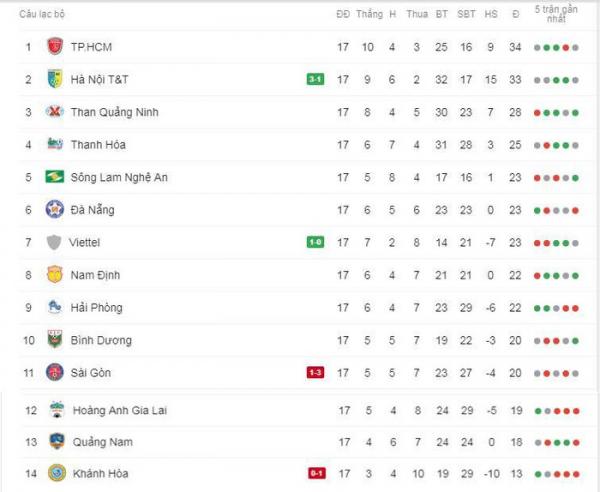This screenshot has width=600, height=492.
Task: Click the Đà Nẵng club crest
Action: [x=54, y=210]
